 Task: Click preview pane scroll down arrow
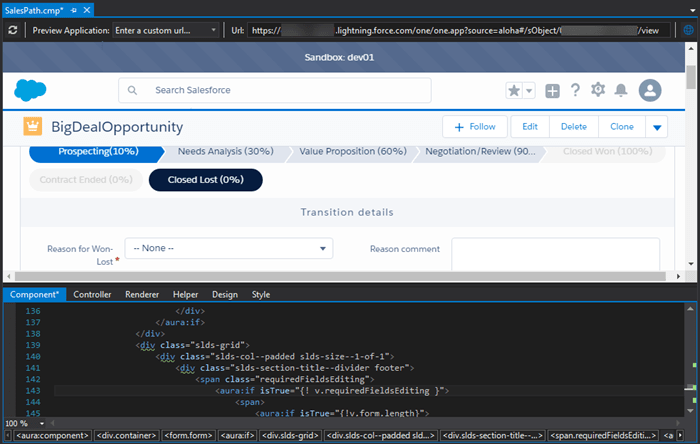691,264
